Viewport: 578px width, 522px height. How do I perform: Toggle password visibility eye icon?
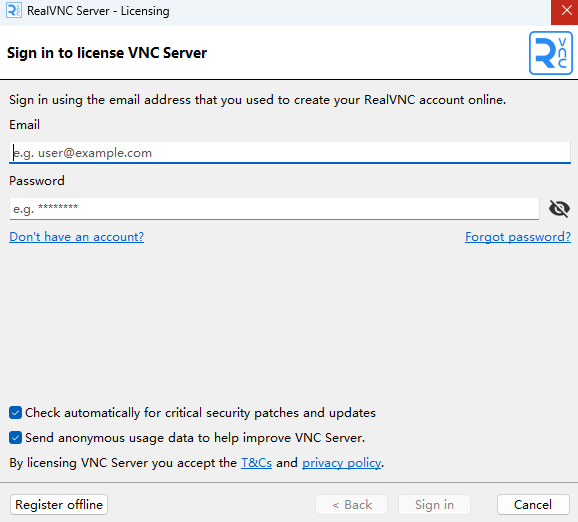pos(559,209)
